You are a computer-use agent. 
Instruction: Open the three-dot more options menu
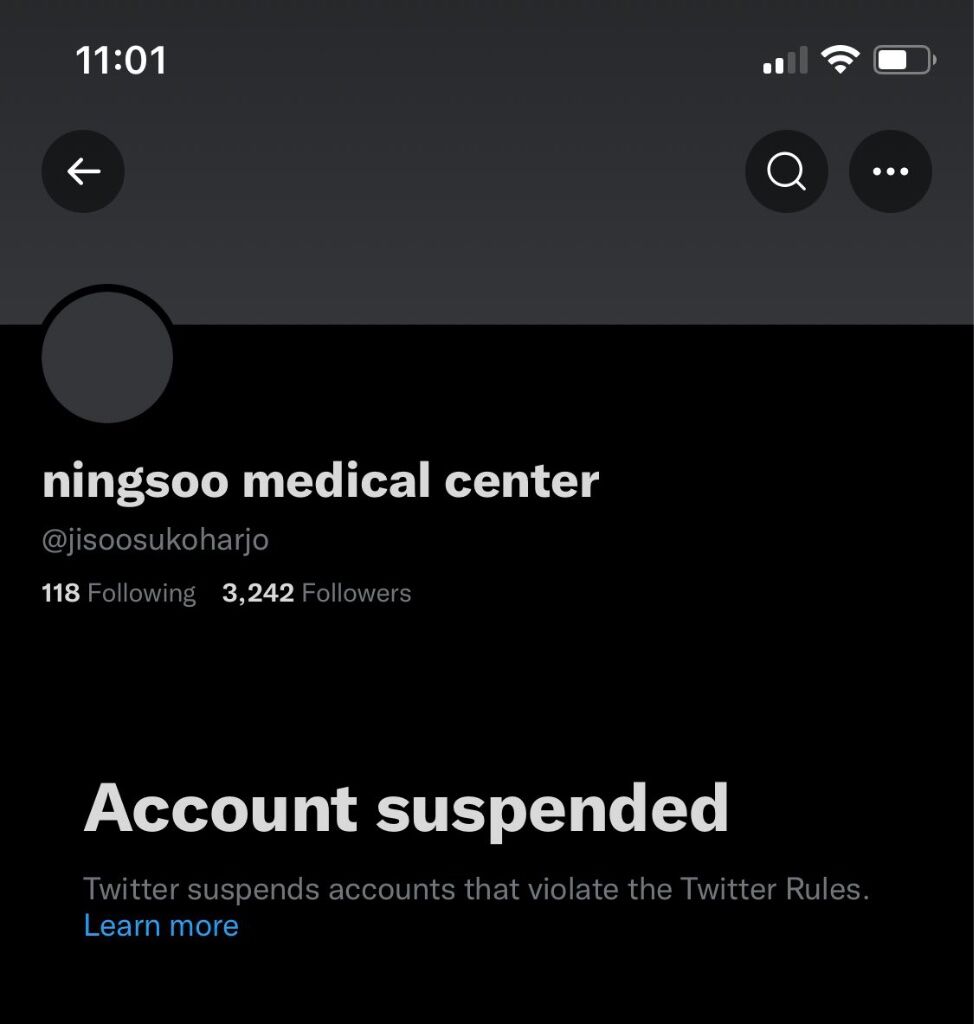[x=890, y=171]
